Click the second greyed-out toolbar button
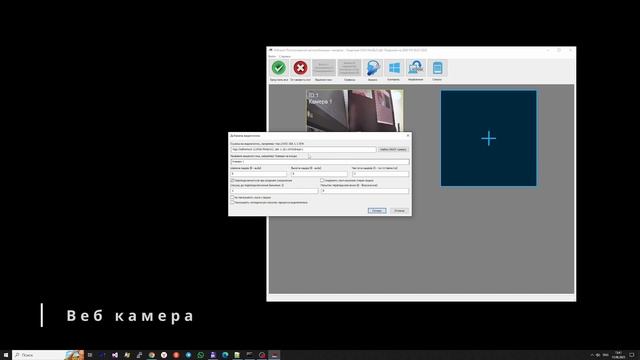 pyautogui.click(x=349, y=68)
